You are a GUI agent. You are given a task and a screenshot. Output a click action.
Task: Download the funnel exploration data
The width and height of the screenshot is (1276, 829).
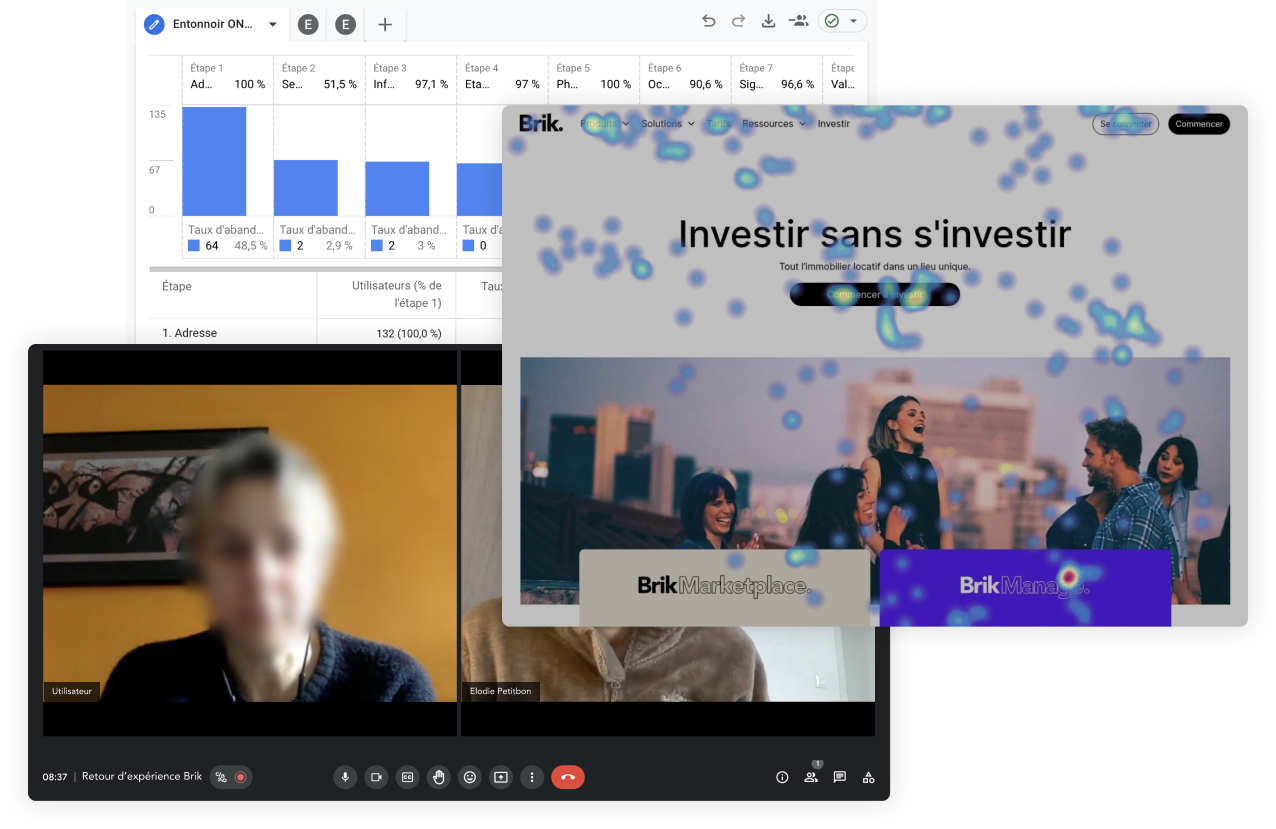coord(768,21)
